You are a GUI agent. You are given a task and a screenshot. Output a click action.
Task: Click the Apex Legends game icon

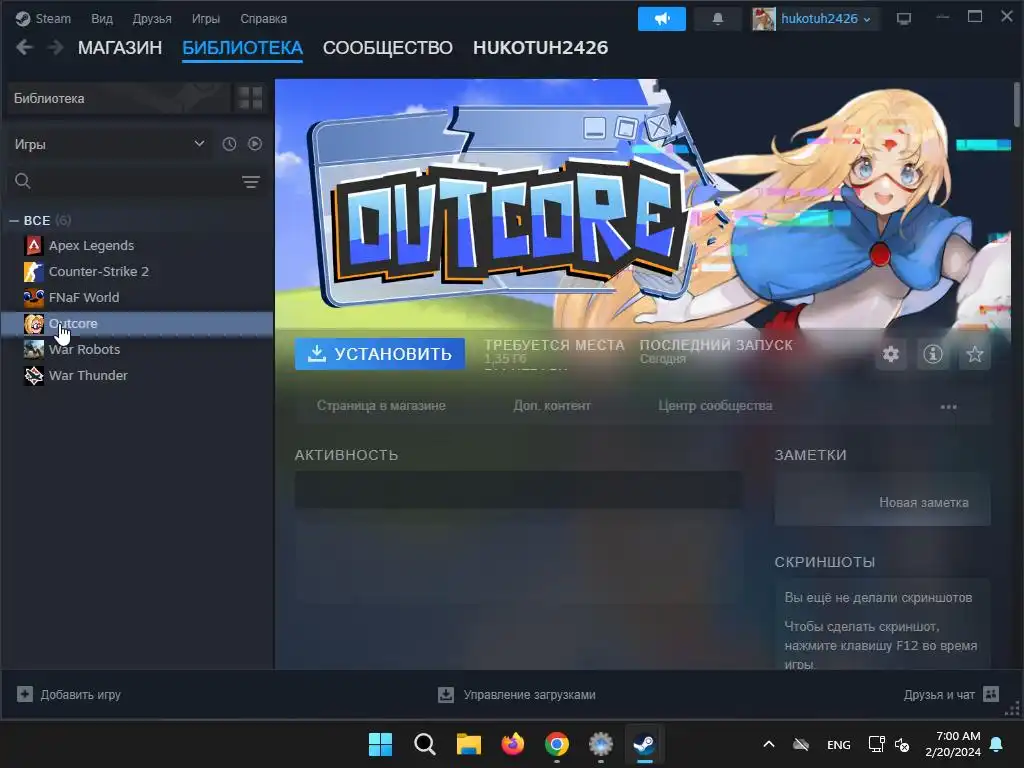coord(34,246)
